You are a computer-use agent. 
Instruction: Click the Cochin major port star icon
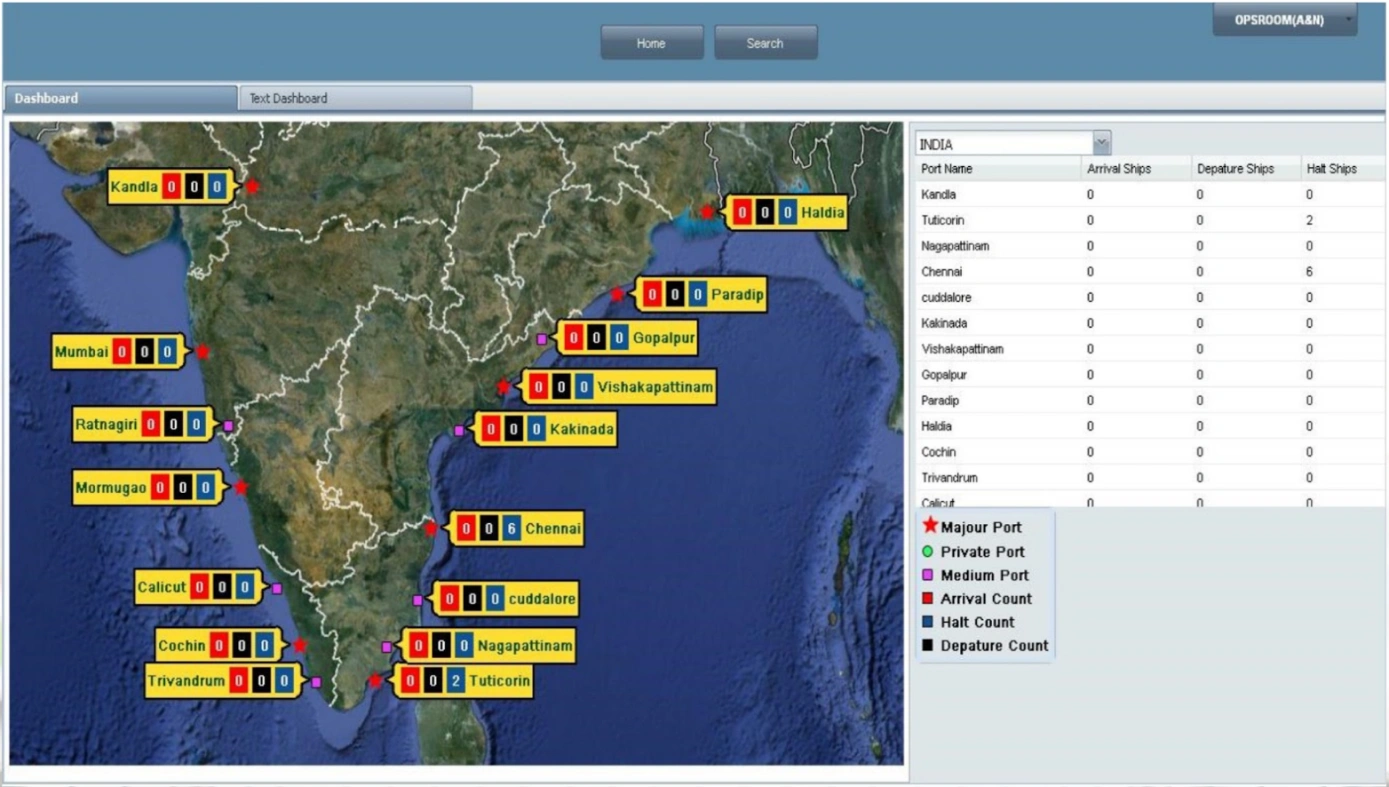coord(298,645)
